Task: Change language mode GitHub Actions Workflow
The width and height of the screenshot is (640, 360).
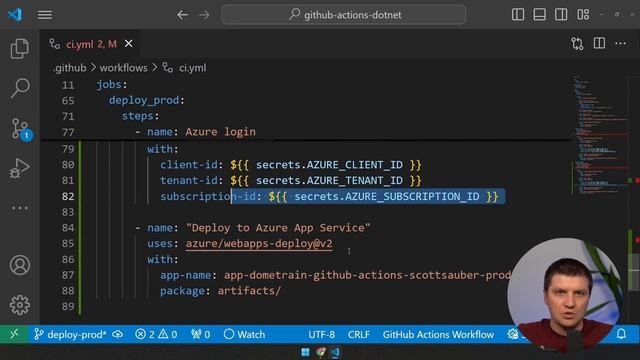Action: click(438, 335)
